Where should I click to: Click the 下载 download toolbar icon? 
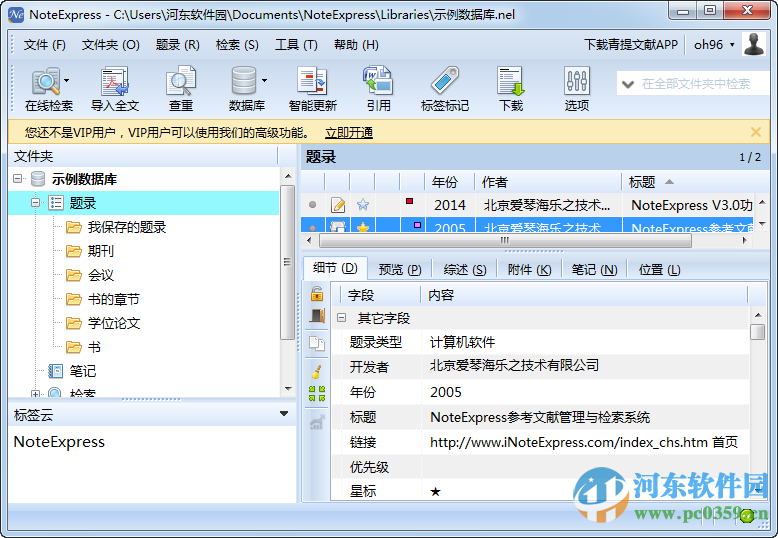pyautogui.click(x=511, y=89)
